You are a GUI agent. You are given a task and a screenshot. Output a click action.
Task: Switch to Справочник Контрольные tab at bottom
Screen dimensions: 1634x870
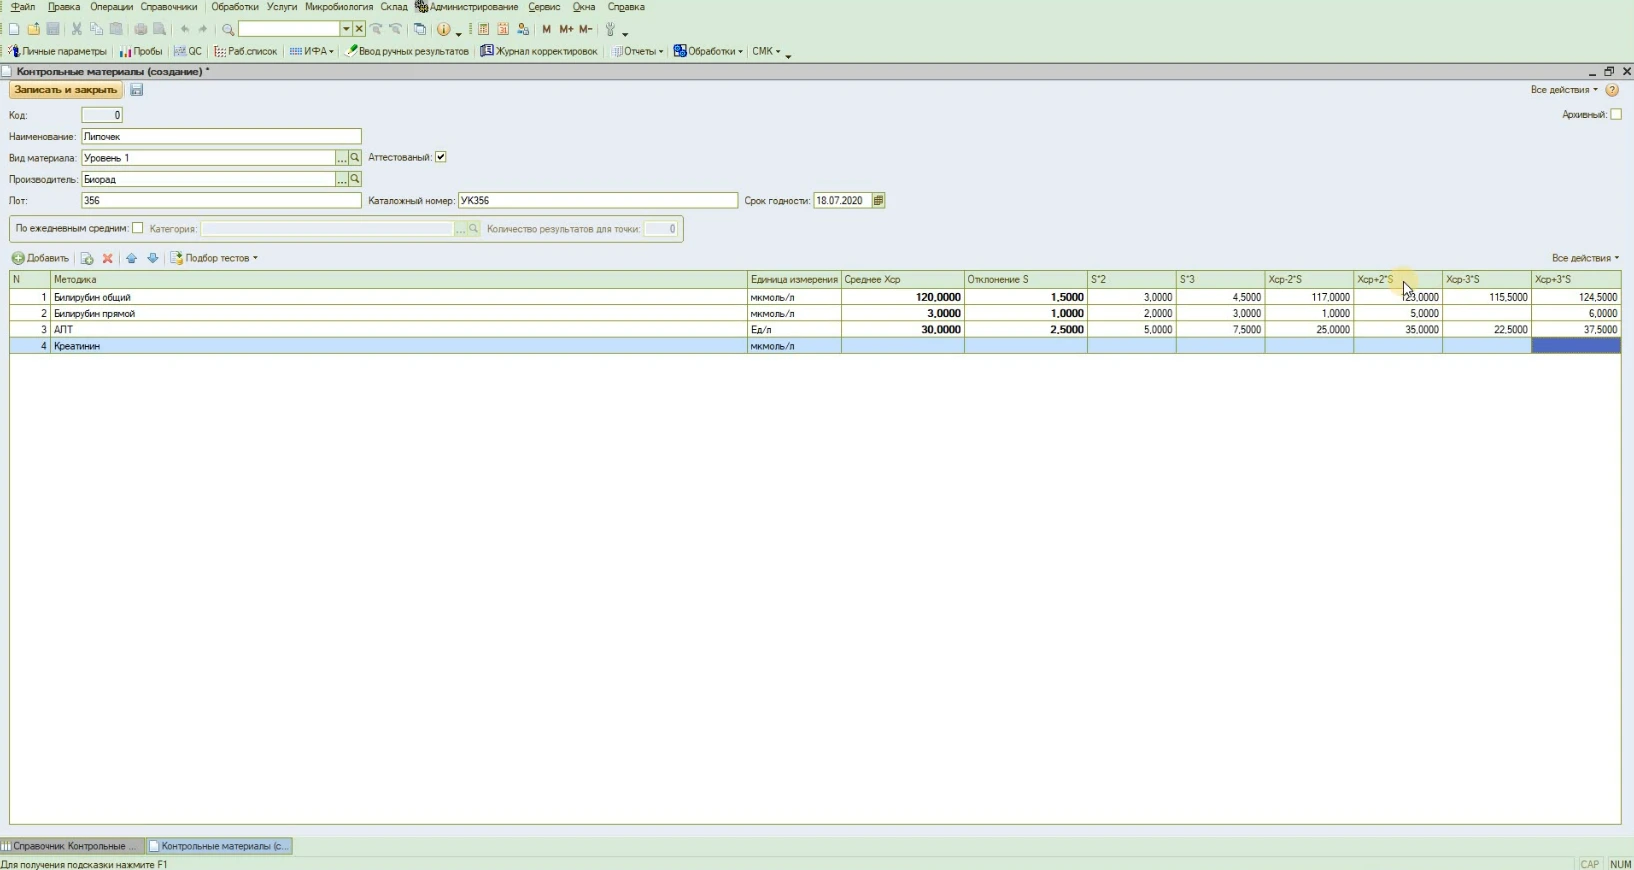[x=70, y=846]
